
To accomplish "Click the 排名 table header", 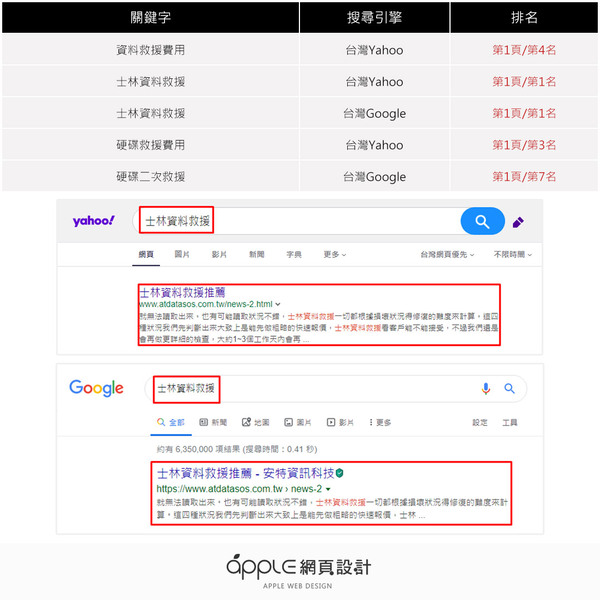I will [524, 17].
